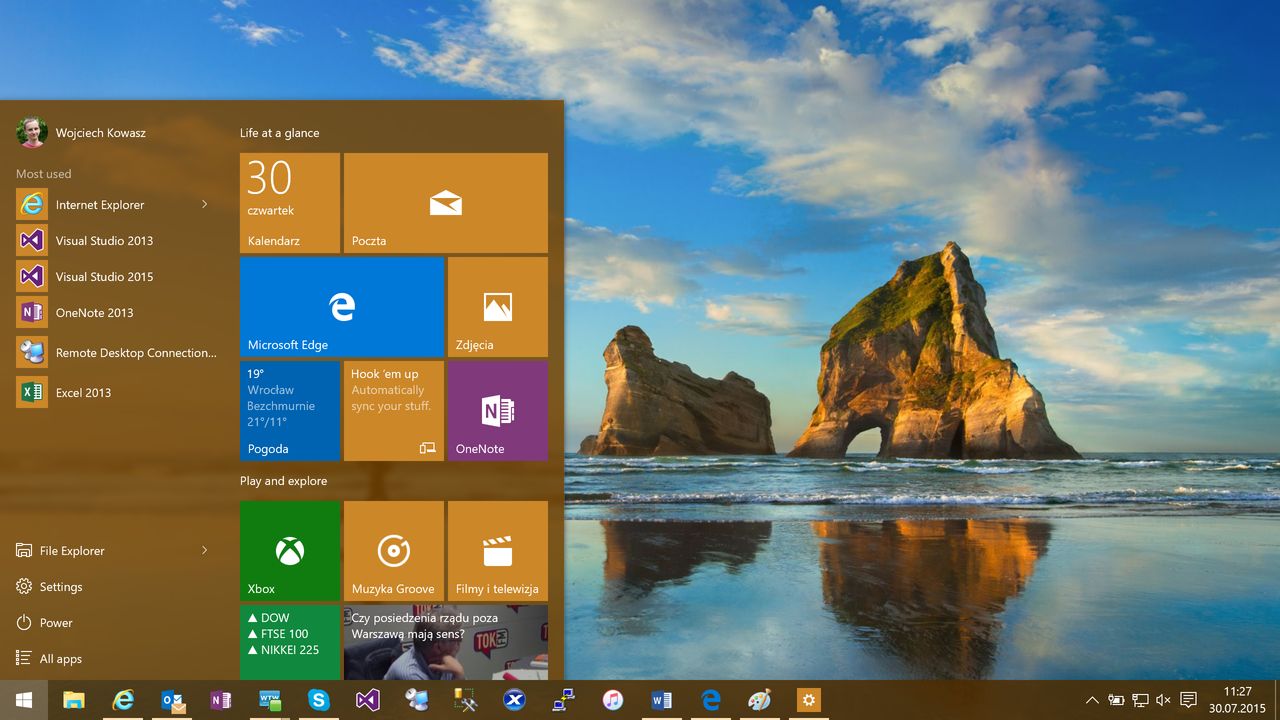Open the Poczta mail tile

446,202
